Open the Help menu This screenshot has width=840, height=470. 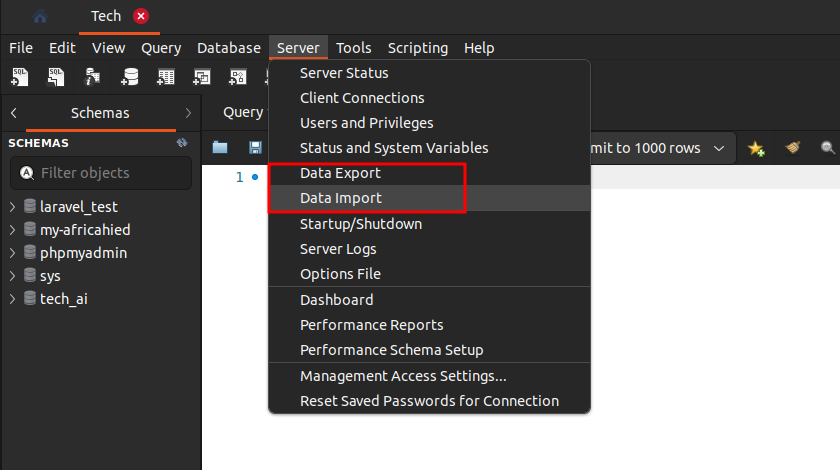tap(479, 48)
